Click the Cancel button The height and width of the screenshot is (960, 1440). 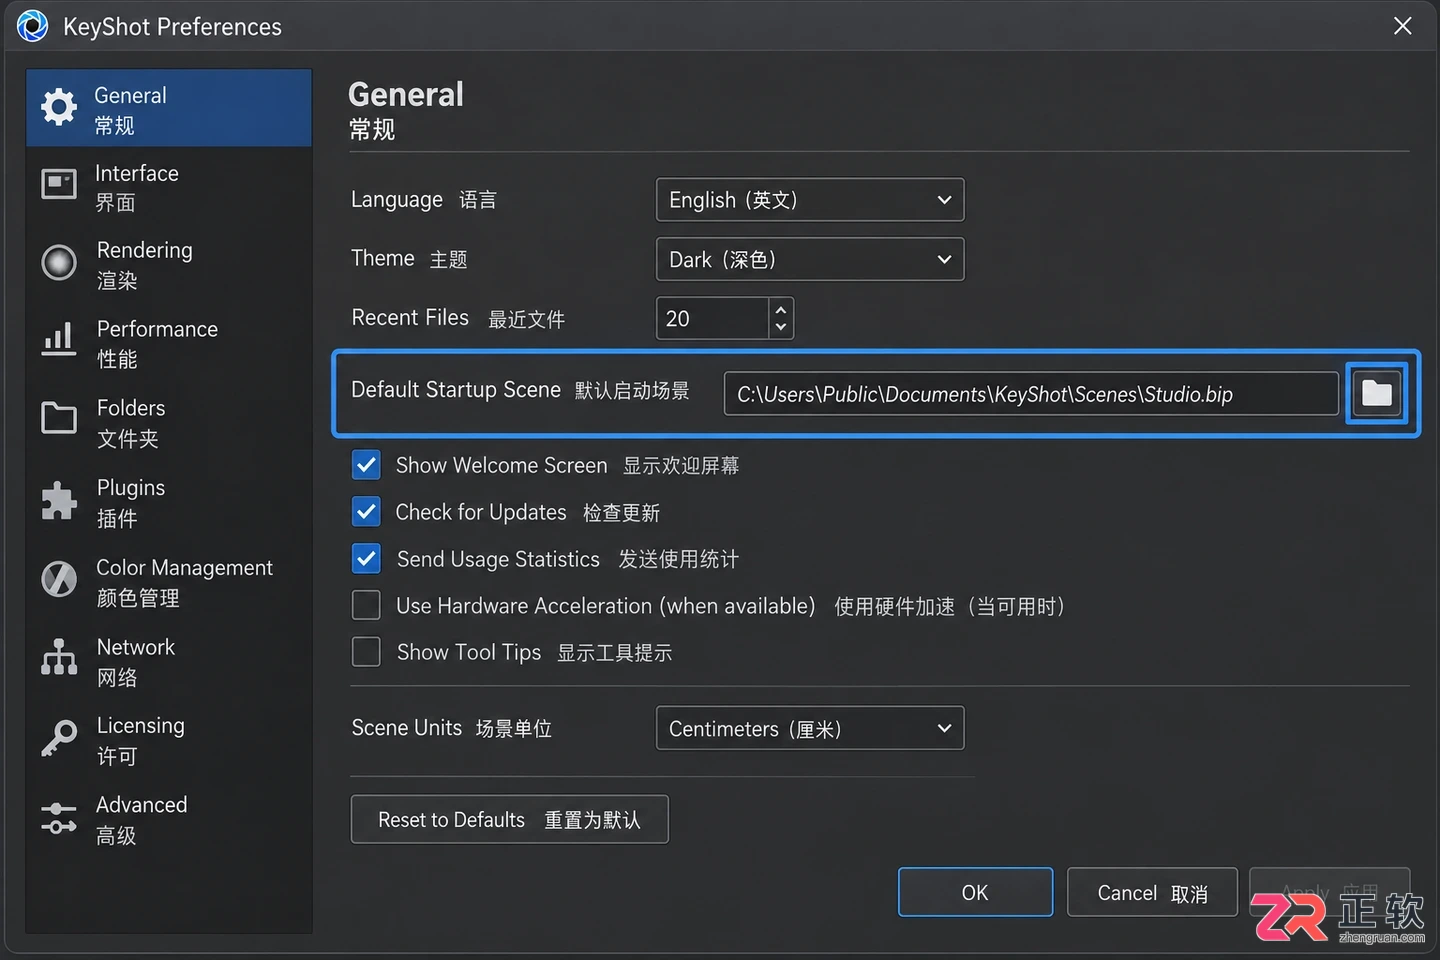(1152, 892)
